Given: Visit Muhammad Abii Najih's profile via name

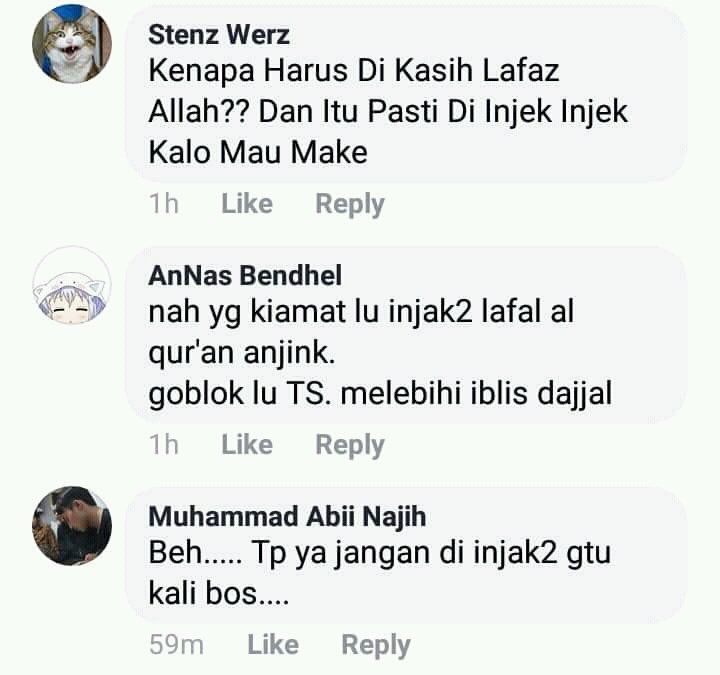Looking at the screenshot, I should pyautogui.click(x=287, y=516).
